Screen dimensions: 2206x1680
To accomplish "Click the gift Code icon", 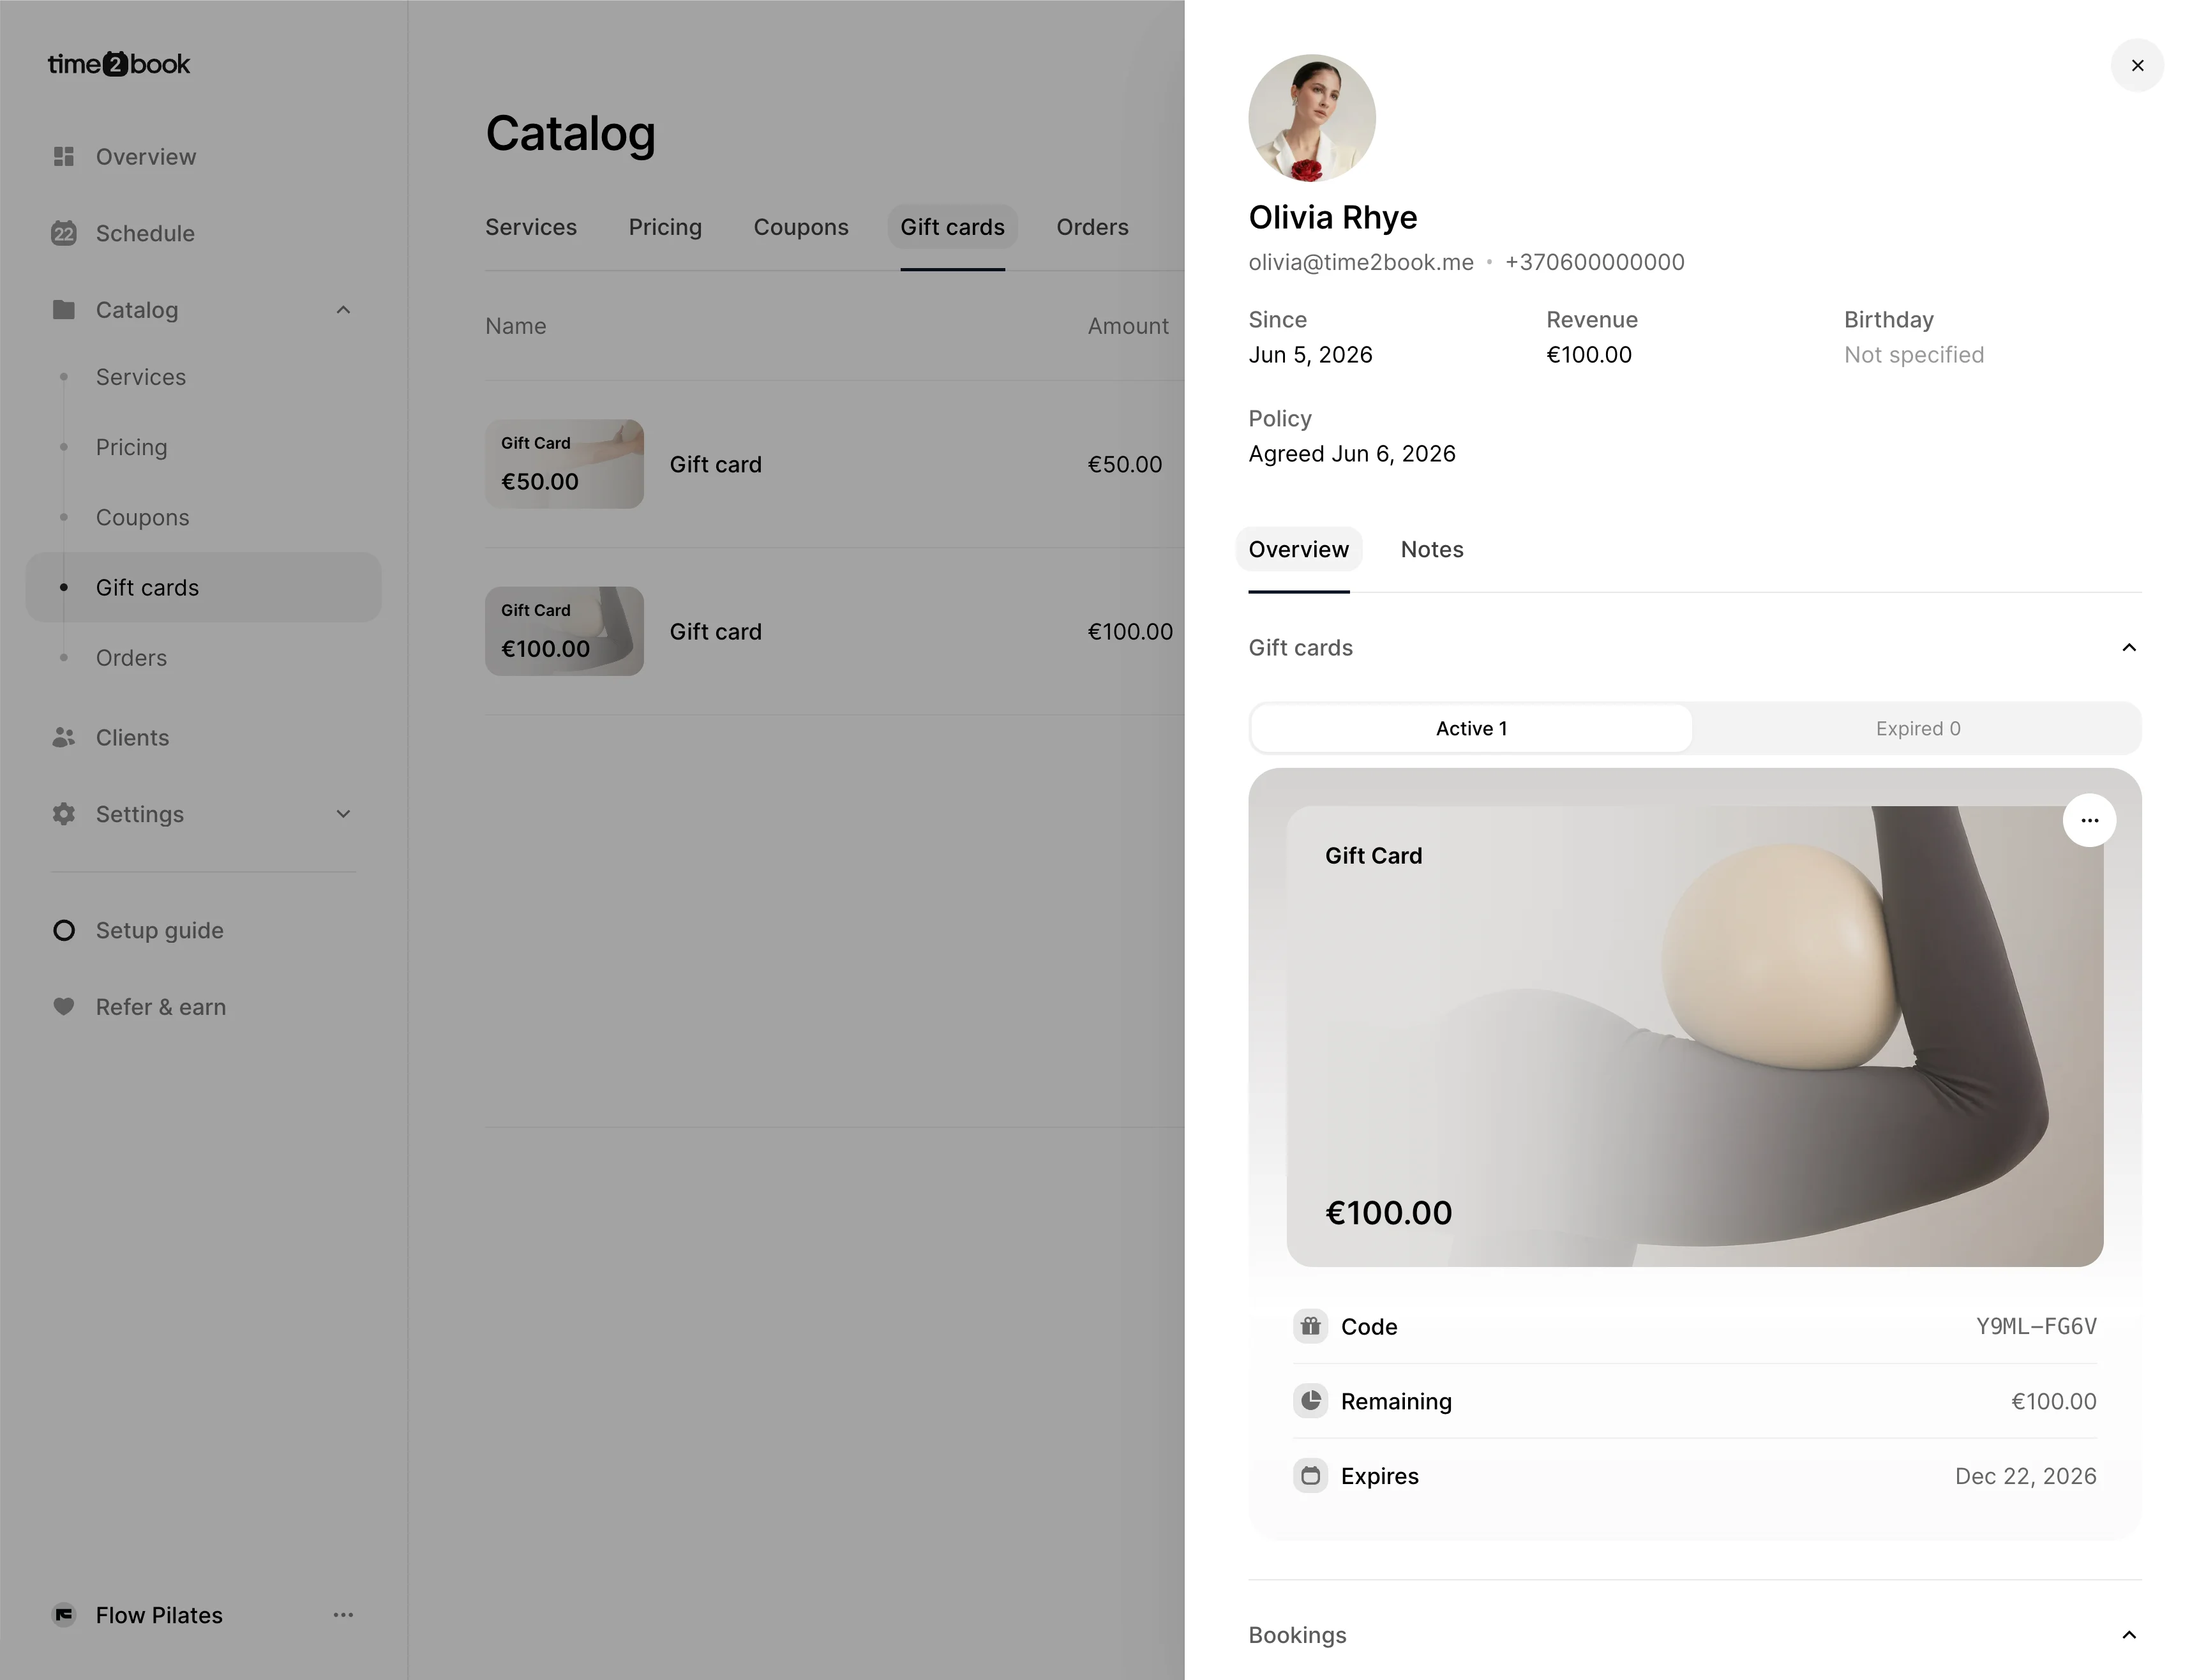I will pos(1310,1326).
